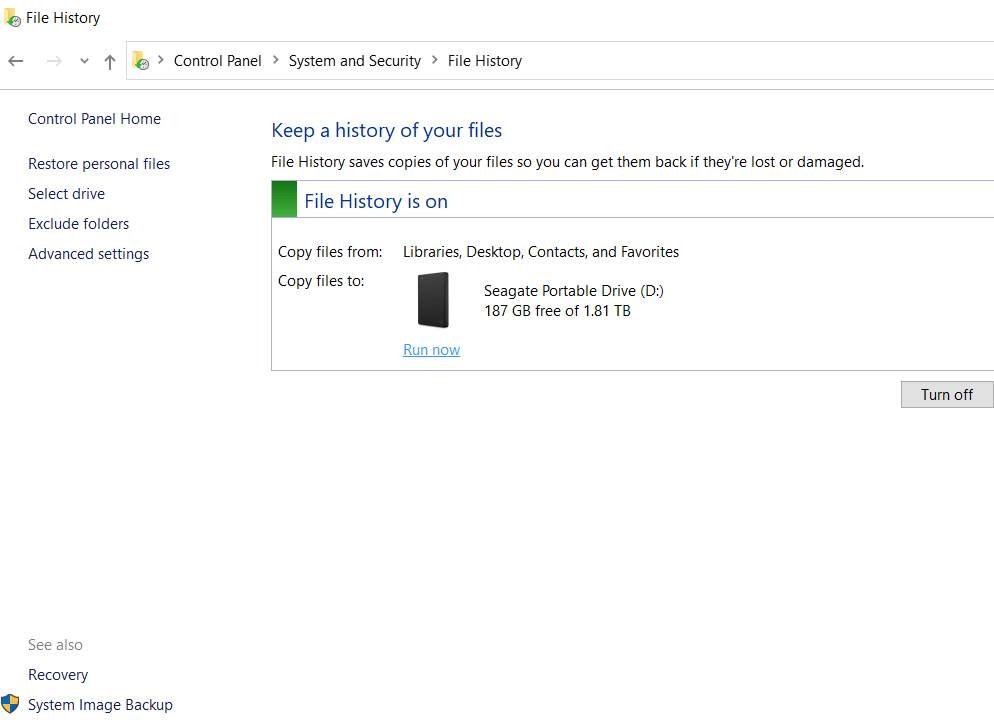
Task: Expand the chevron after Control Panel breadcrumb
Action: (275, 61)
